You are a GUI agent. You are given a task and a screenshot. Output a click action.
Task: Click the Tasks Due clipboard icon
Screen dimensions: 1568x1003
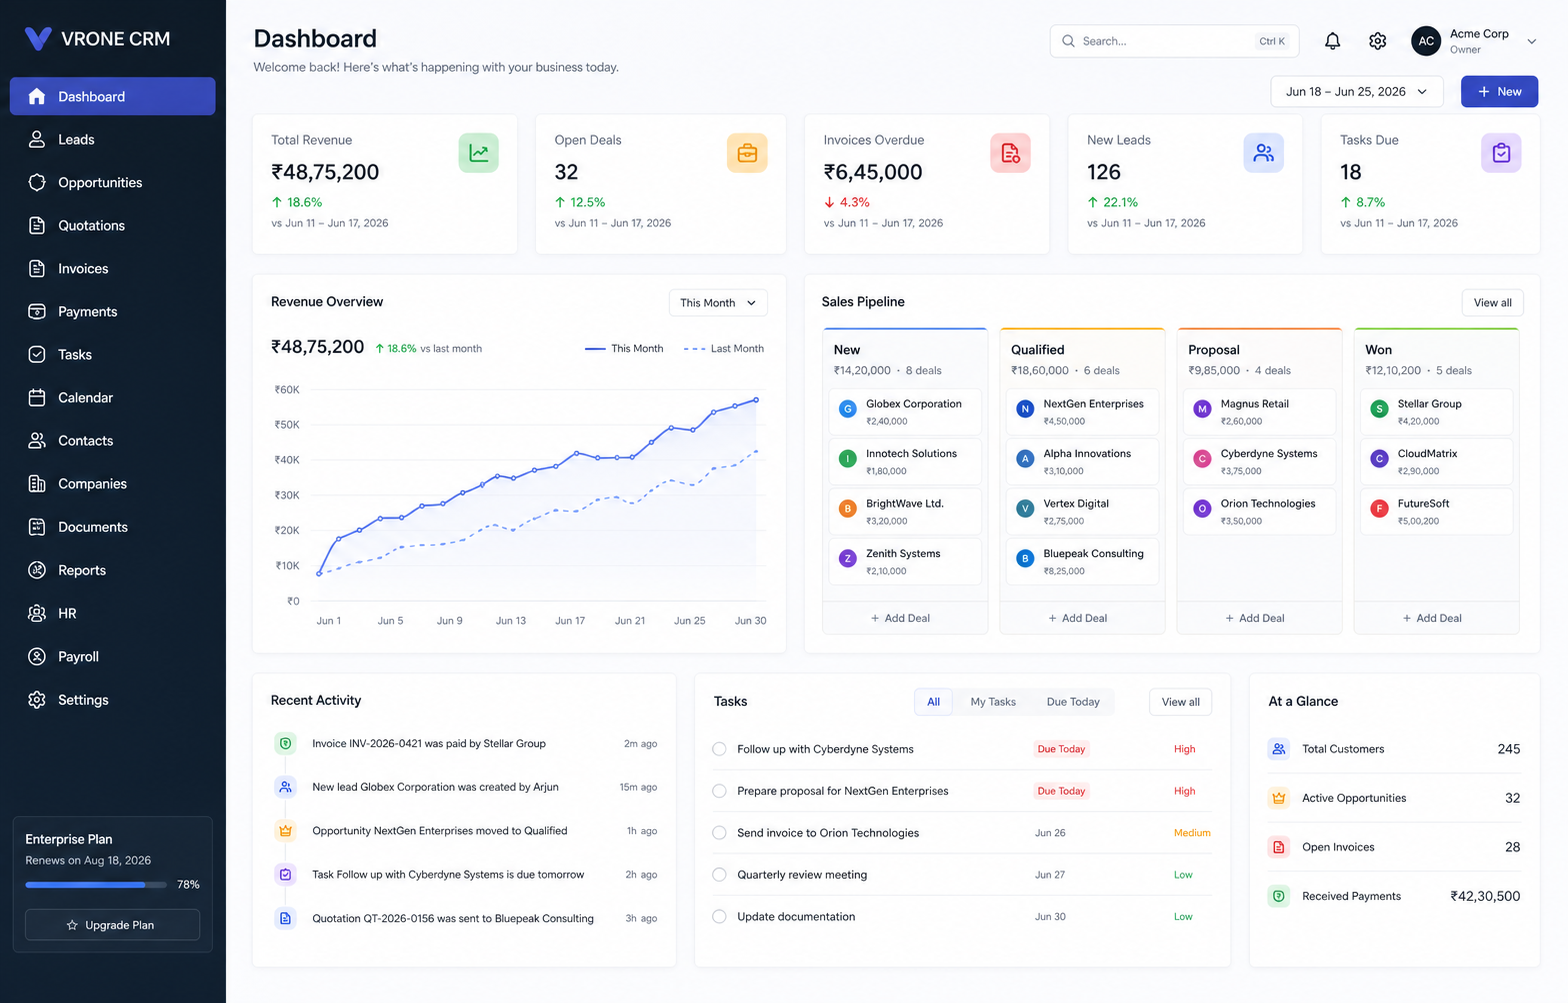(x=1501, y=153)
